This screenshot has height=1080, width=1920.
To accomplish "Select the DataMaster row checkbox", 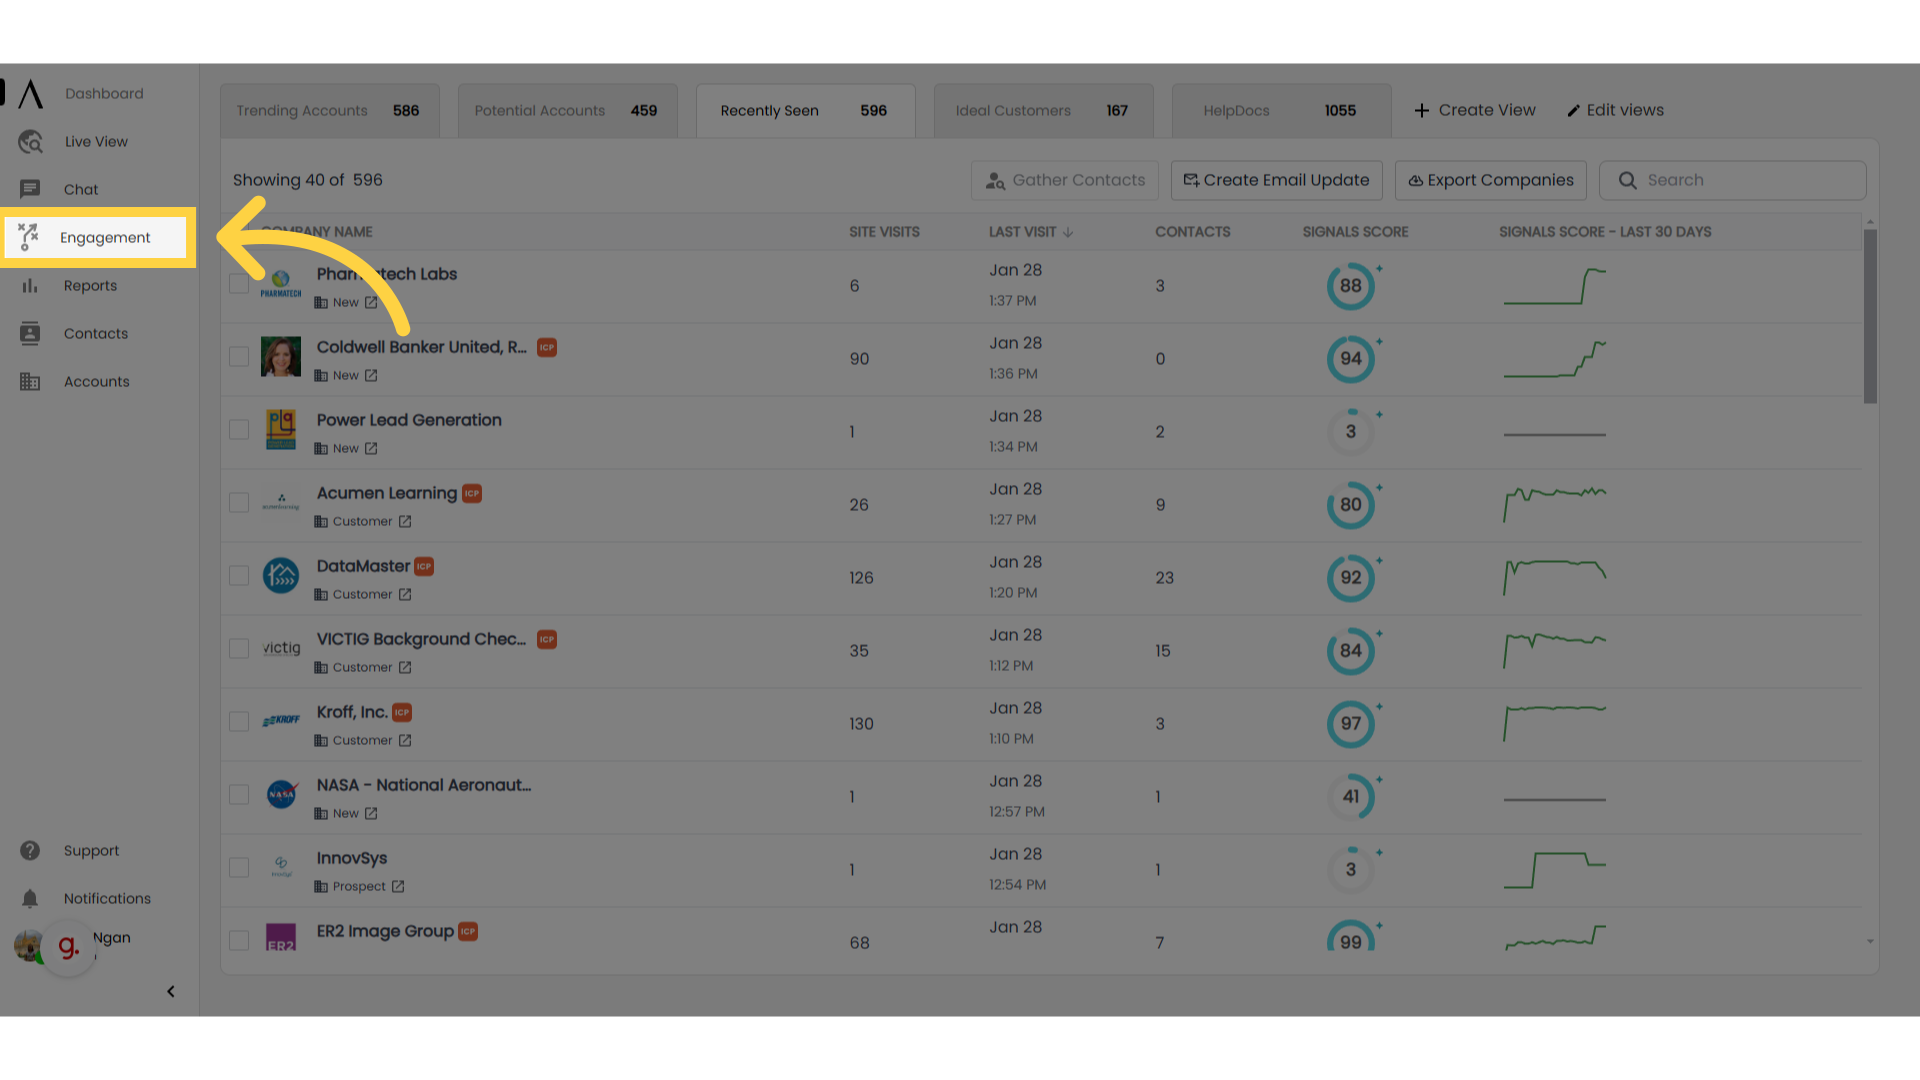I will point(239,576).
